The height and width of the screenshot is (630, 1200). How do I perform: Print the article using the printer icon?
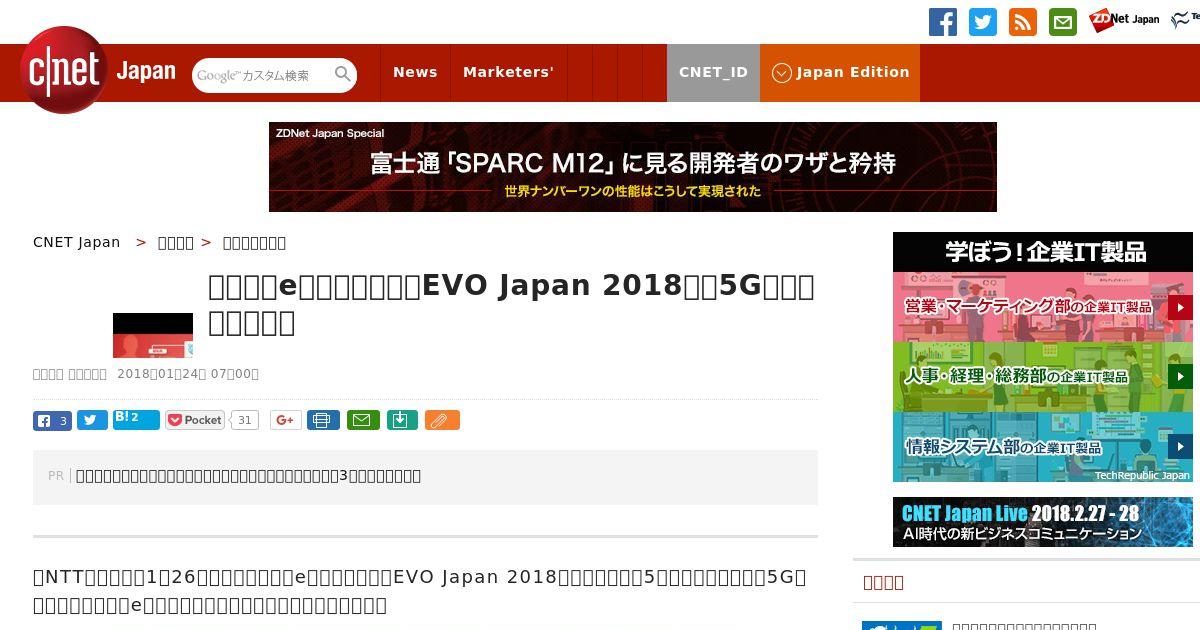click(x=323, y=420)
